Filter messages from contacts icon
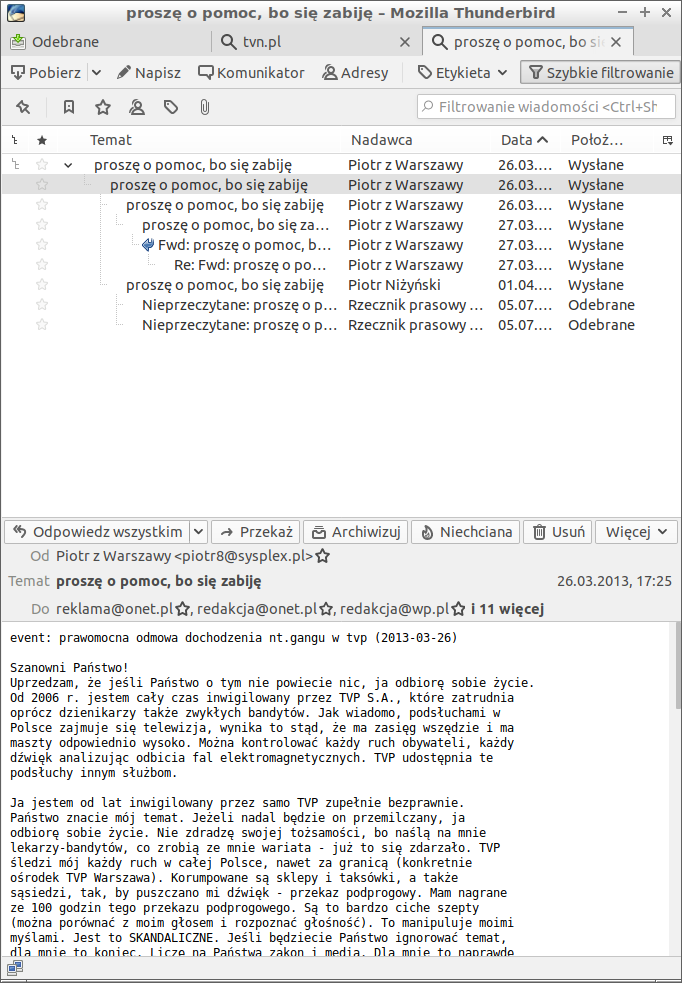This screenshot has height=983, width=682. click(x=137, y=107)
